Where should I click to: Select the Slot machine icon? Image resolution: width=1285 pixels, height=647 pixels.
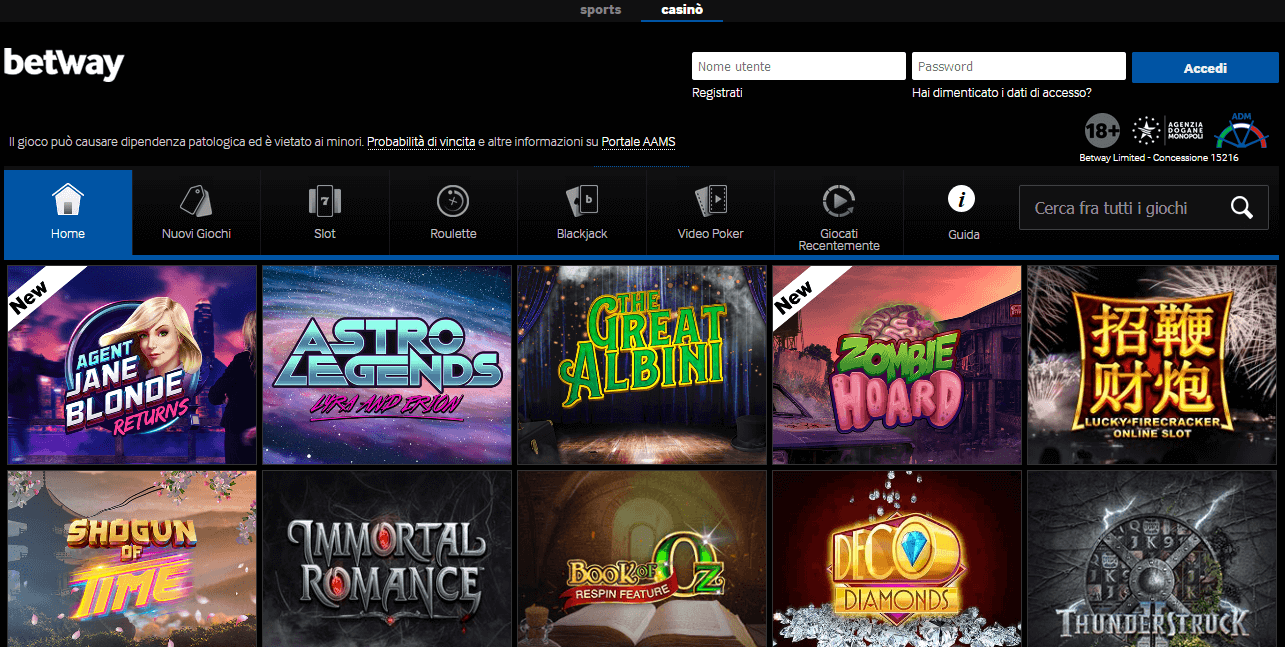(325, 201)
